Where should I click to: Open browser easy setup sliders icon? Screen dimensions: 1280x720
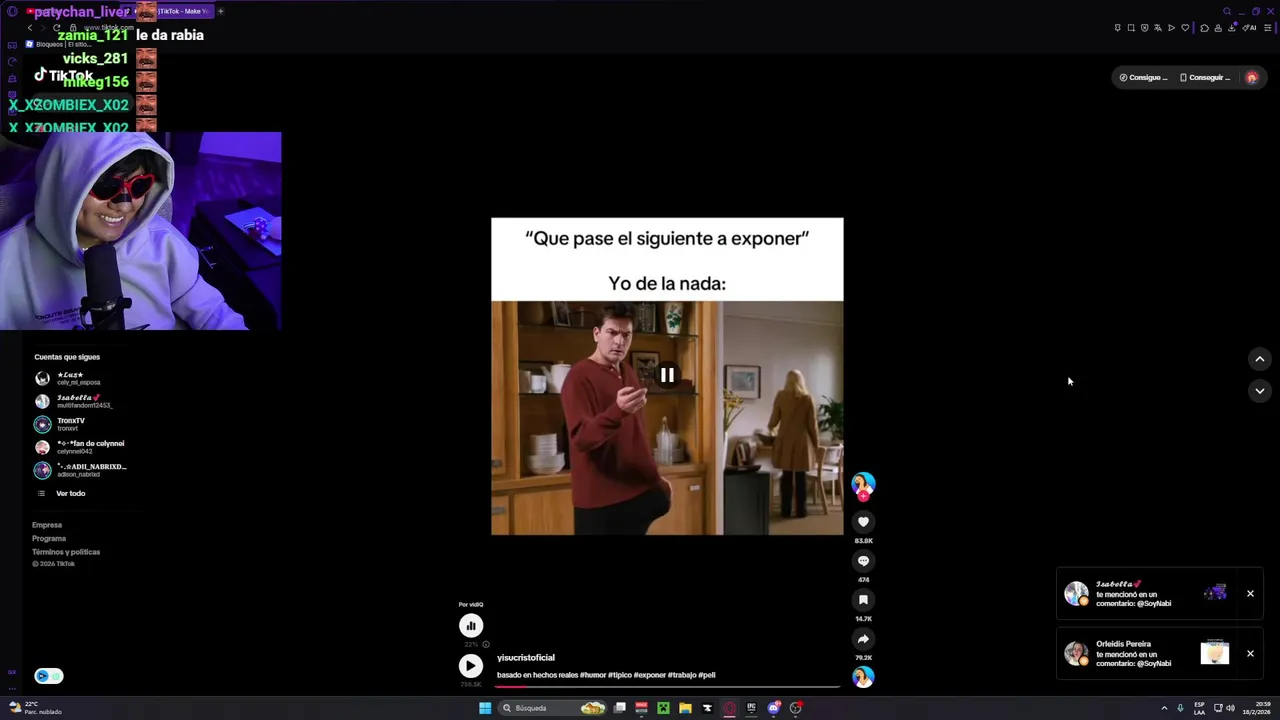(x=1268, y=28)
